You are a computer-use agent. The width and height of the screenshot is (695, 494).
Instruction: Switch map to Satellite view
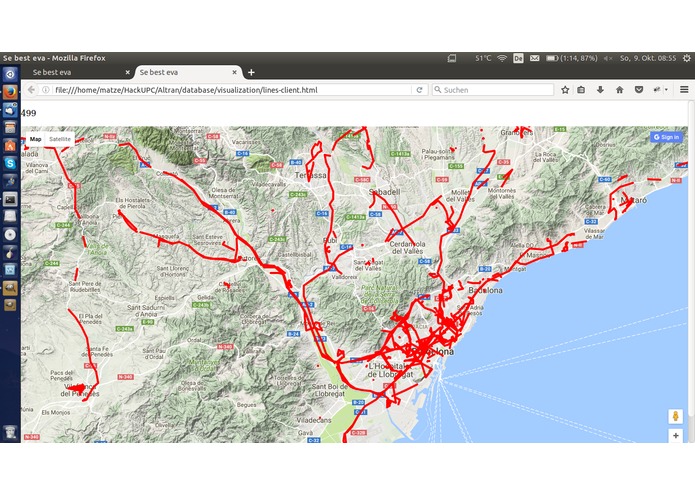click(x=60, y=139)
